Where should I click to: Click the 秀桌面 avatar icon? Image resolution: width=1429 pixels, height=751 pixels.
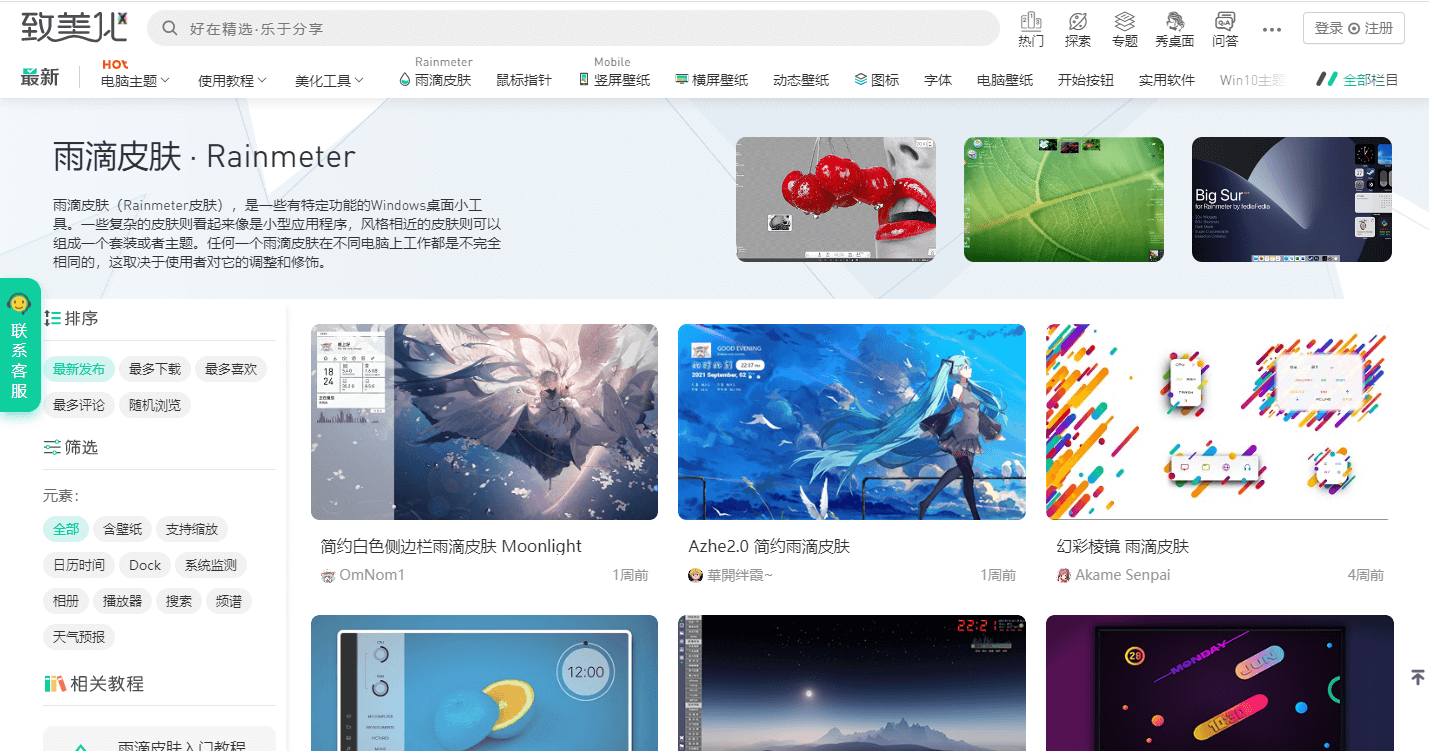coord(1174,22)
